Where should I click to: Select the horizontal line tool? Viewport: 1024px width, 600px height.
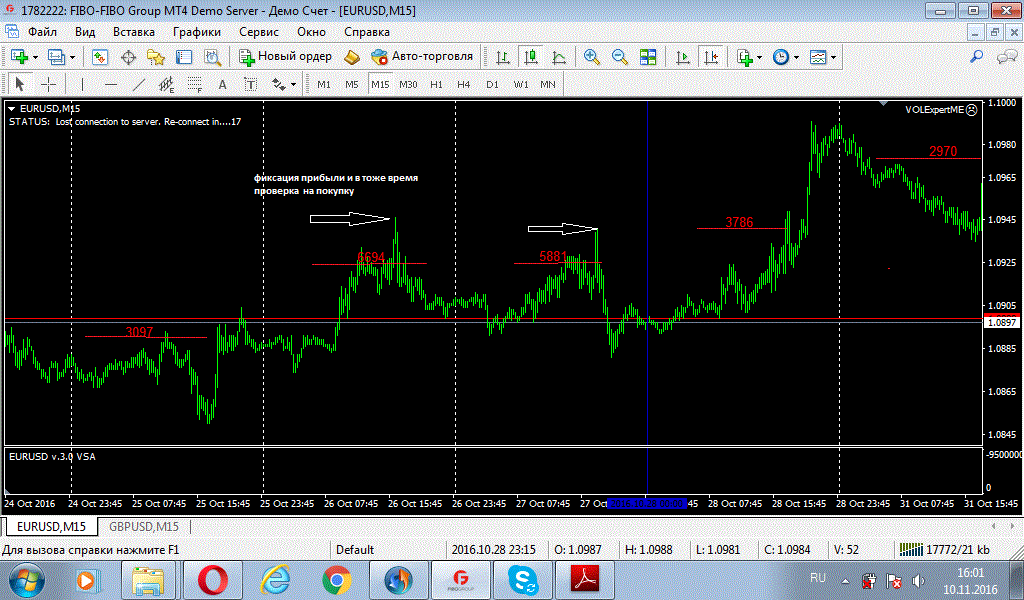[x=111, y=84]
